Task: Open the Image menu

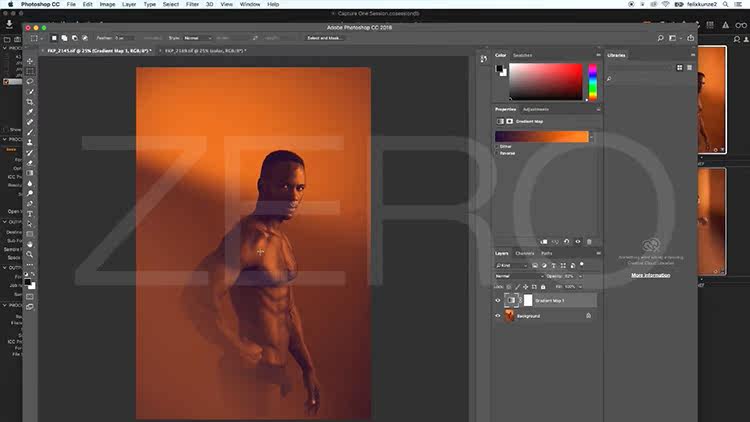Action: point(107,4)
